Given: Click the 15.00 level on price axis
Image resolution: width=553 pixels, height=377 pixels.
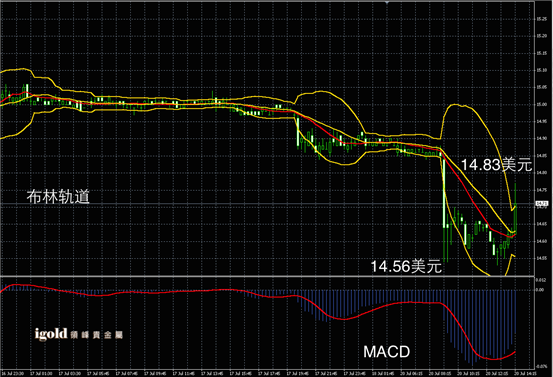Looking at the screenshot, I should point(542,104).
